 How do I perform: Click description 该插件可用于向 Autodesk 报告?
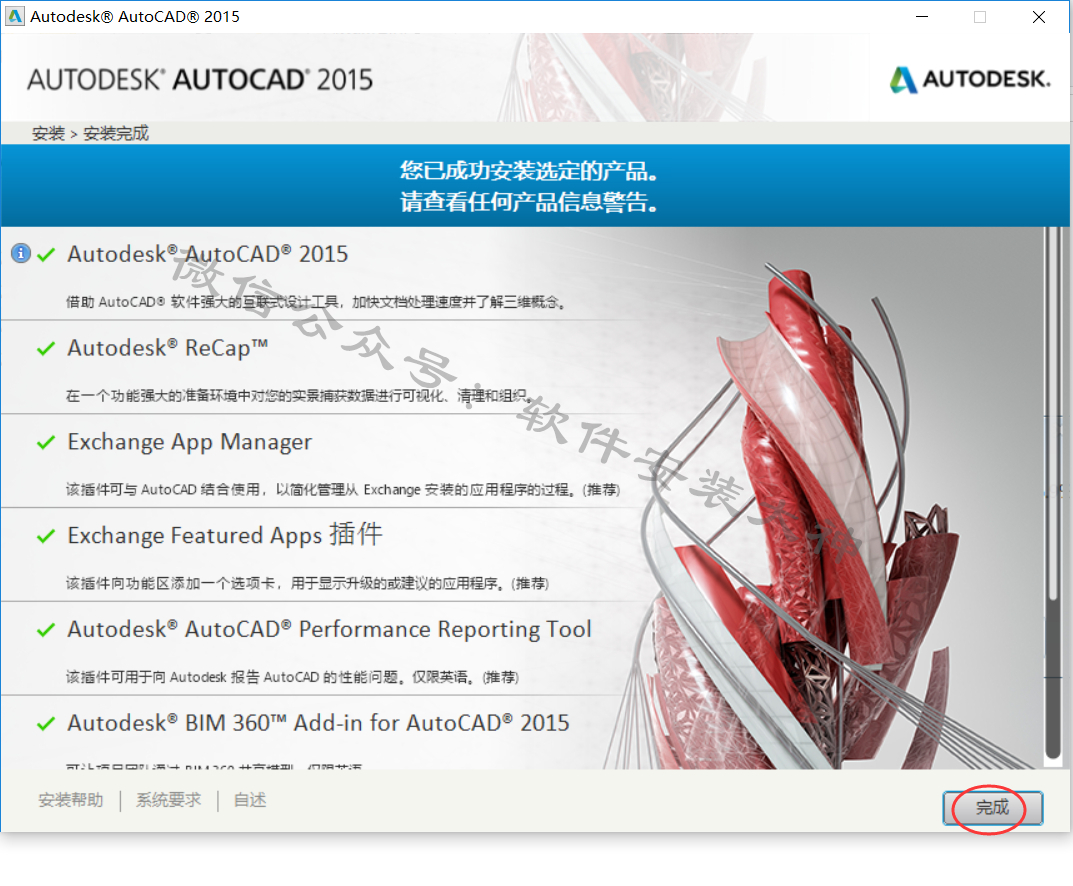[x=292, y=677]
